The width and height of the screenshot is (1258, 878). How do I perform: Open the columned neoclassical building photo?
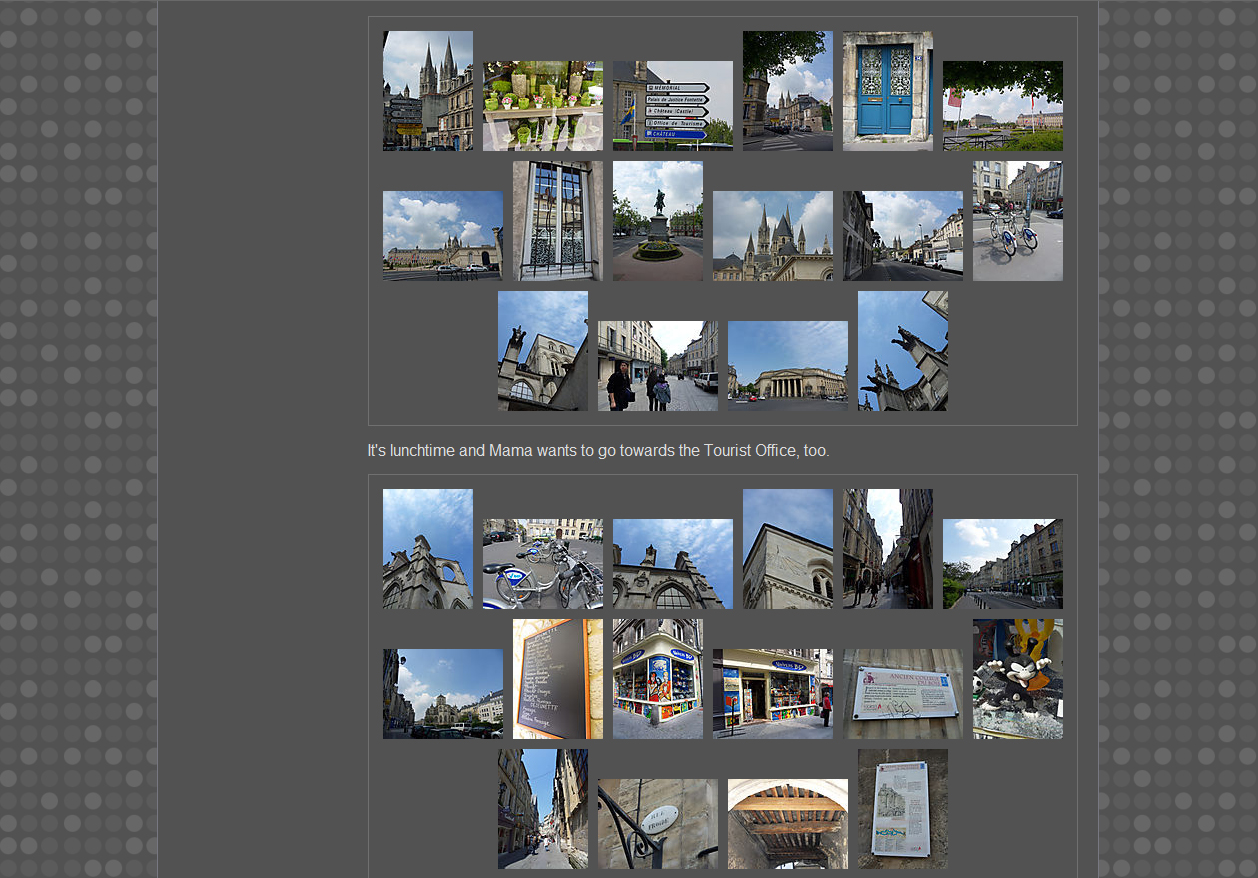tap(787, 366)
